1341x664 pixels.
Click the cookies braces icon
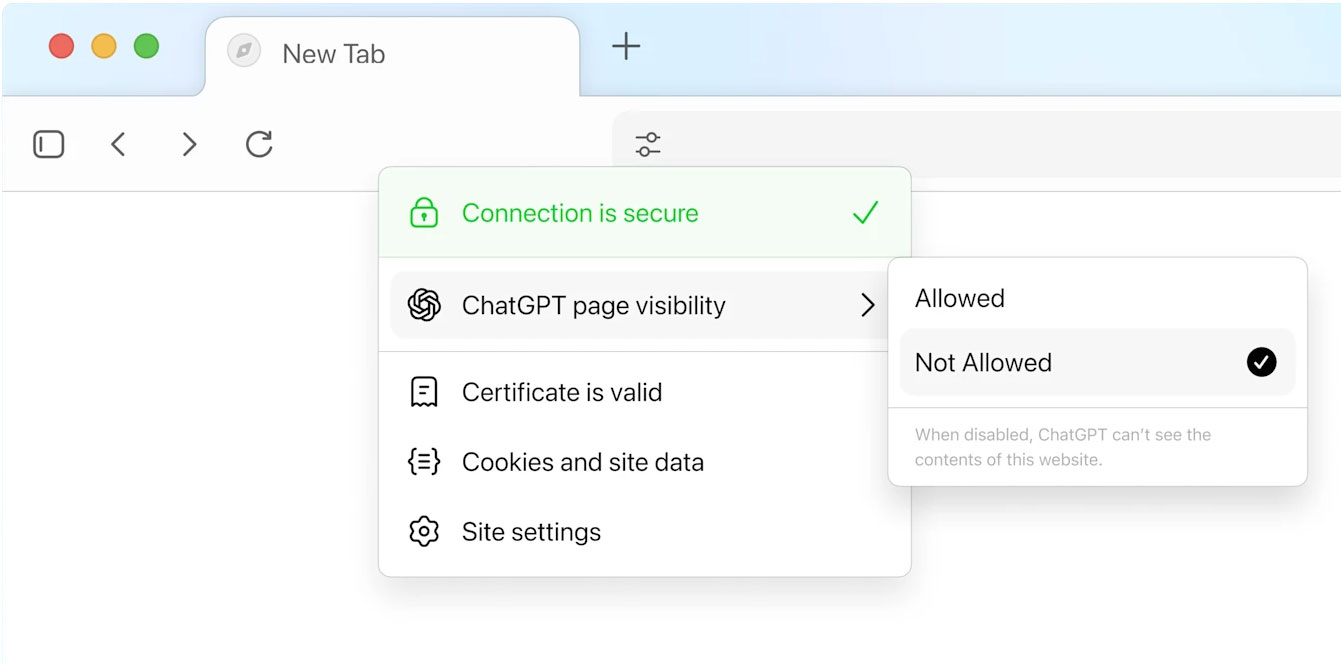coord(424,462)
